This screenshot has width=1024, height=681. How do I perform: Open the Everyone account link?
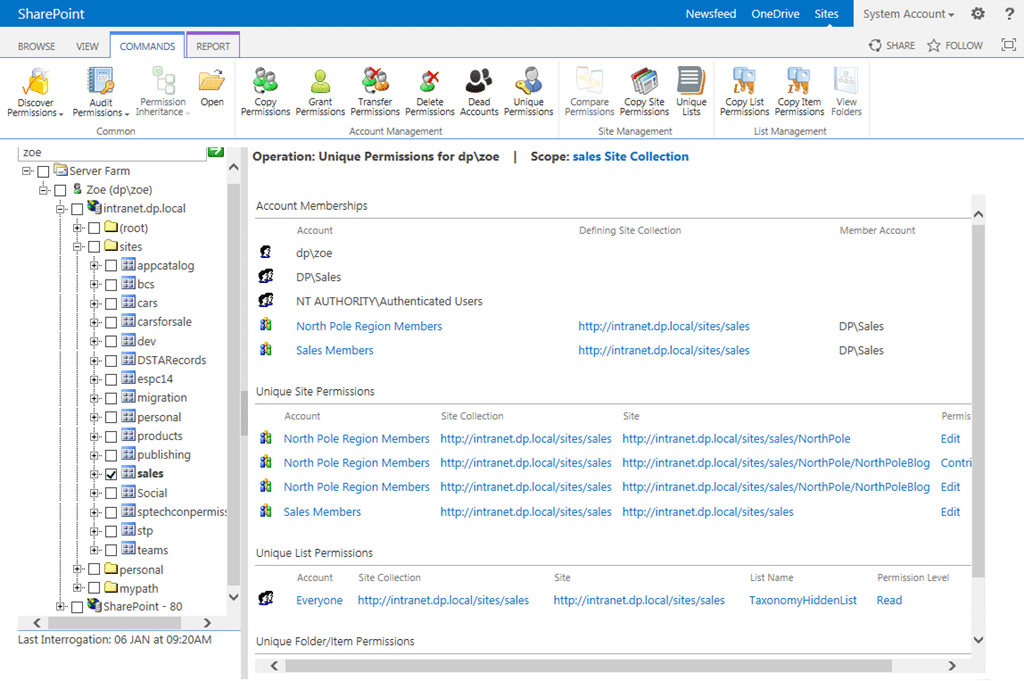click(x=319, y=600)
